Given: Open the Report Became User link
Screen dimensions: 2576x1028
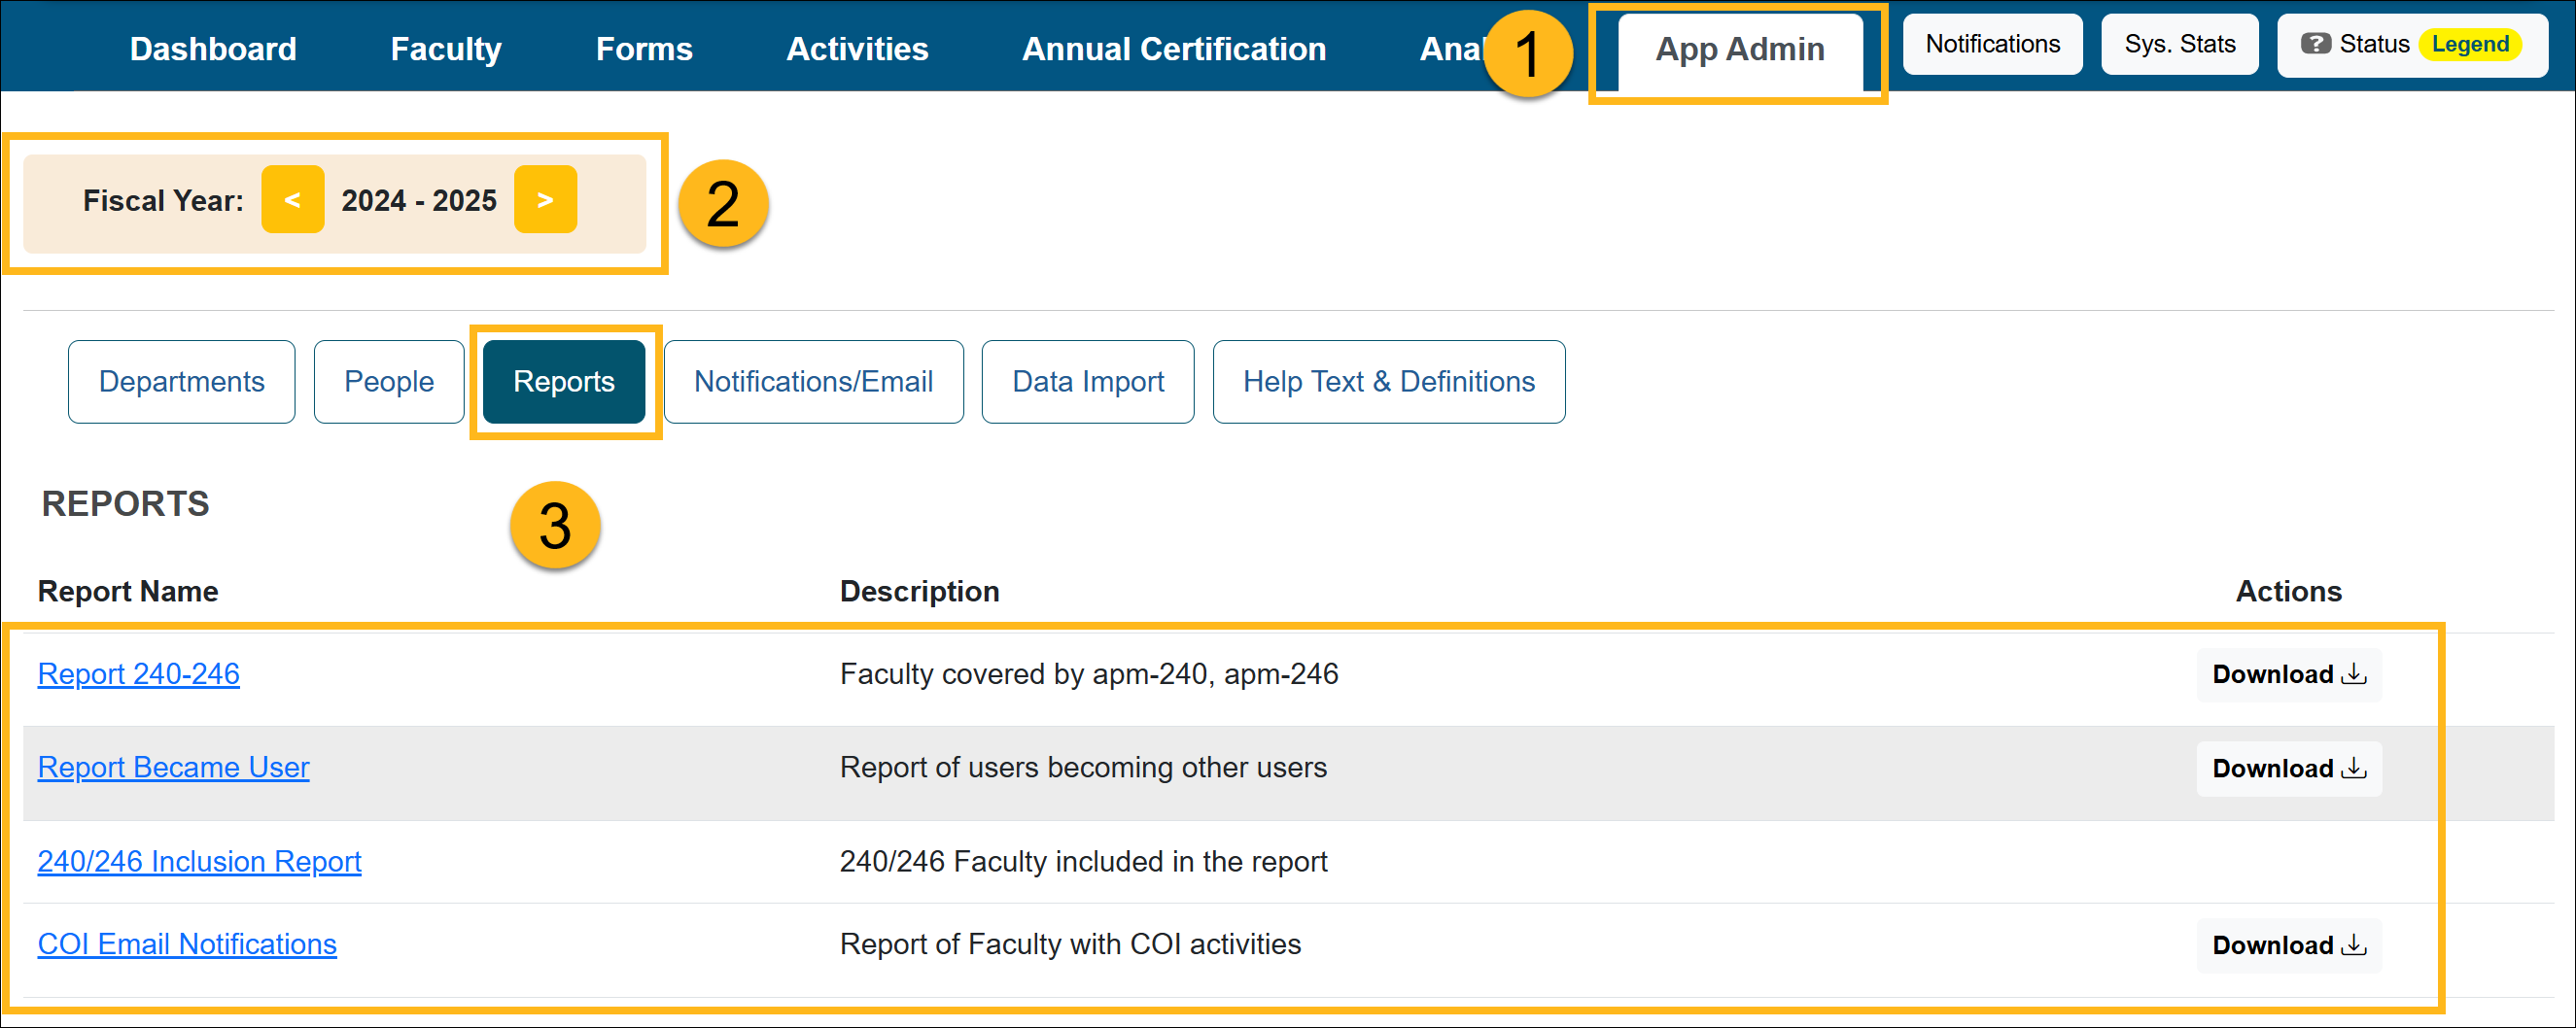Looking at the screenshot, I should coord(174,767).
